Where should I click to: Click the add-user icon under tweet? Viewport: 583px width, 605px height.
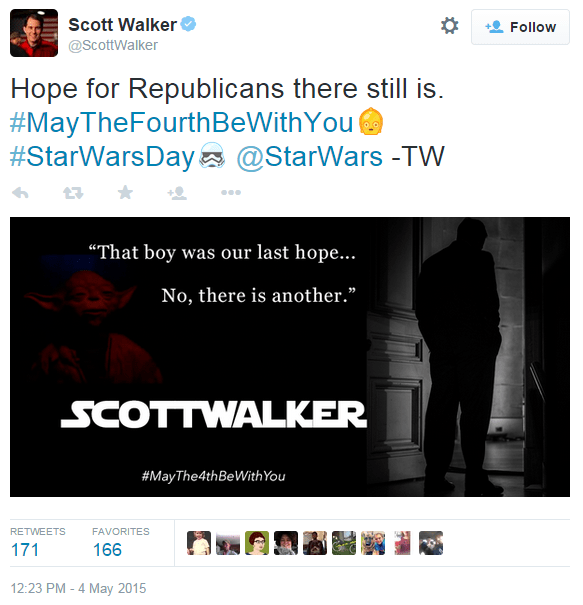[177, 193]
